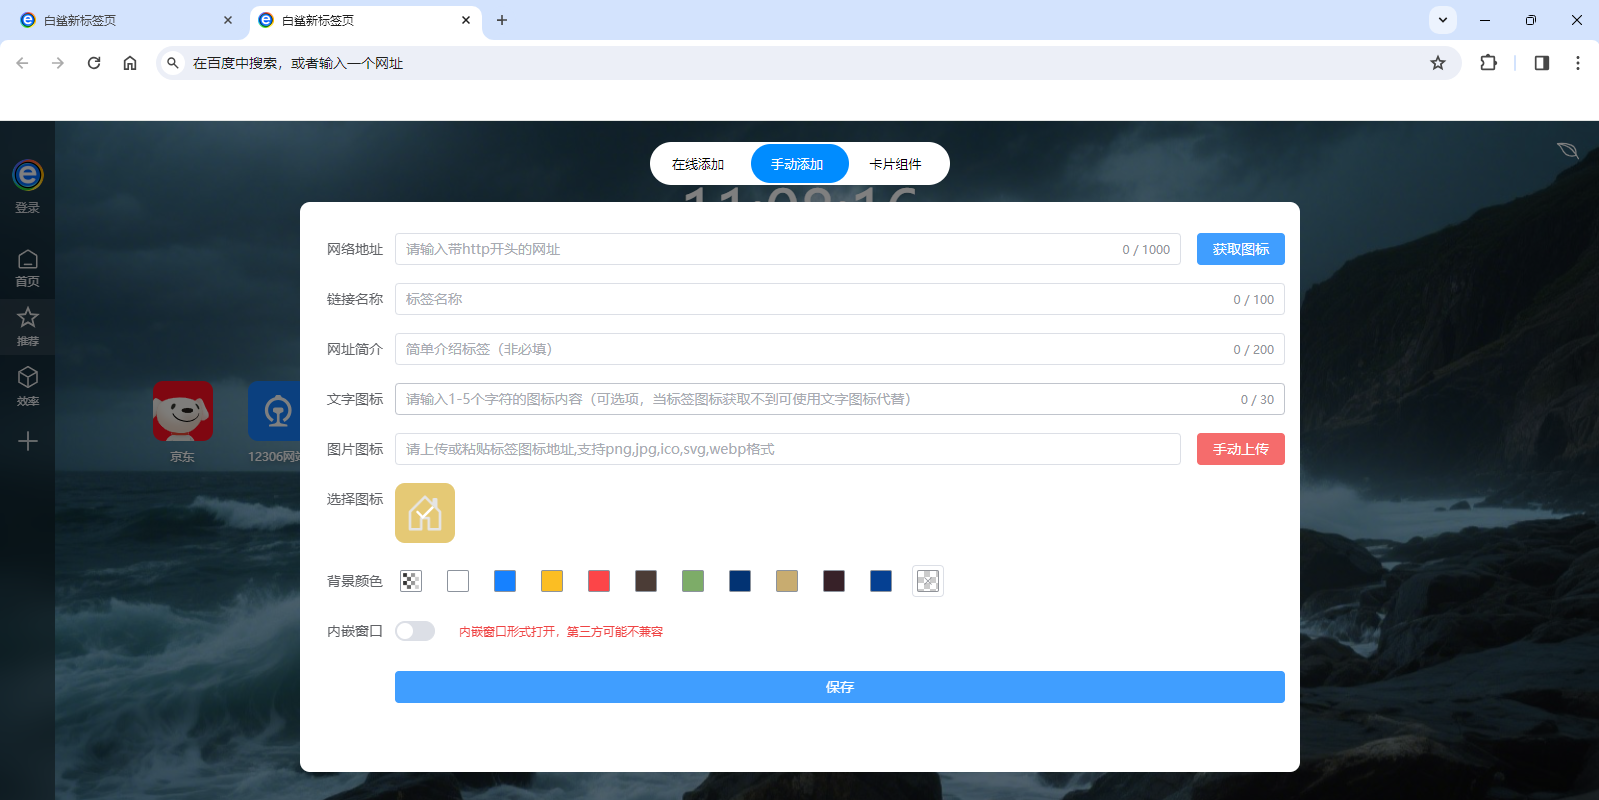
Task: Click the red 手动上传 button
Action: click(1240, 449)
